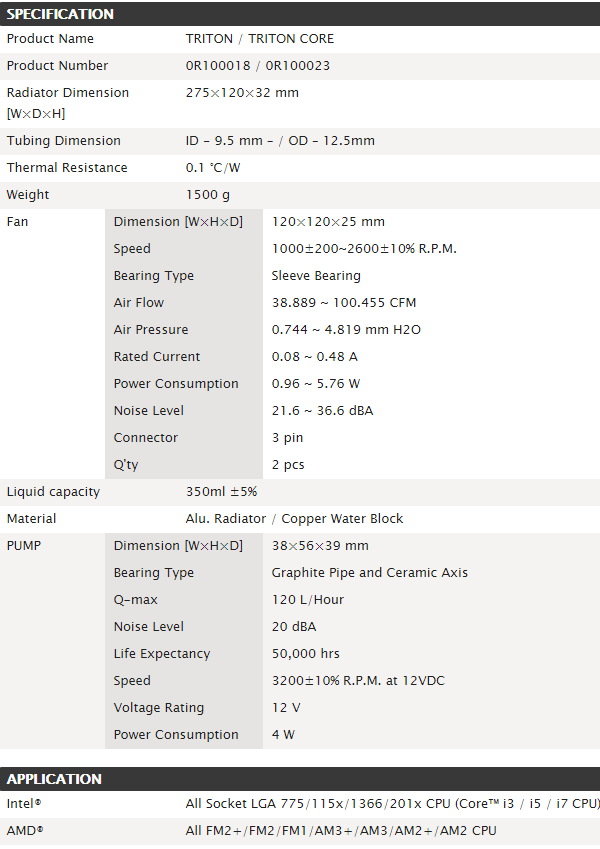The height and width of the screenshot is (849, 600).
Task: Select pump dimension '38×56×39 mm'
Action: [x=320, y=546]
